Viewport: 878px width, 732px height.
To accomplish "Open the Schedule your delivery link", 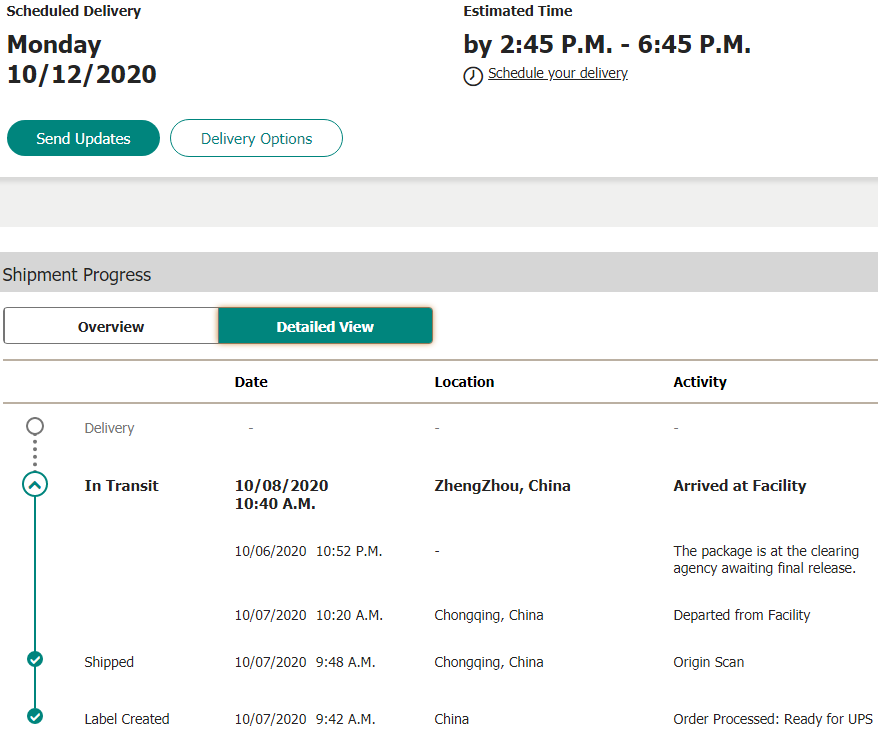I will tap(558, 73).
